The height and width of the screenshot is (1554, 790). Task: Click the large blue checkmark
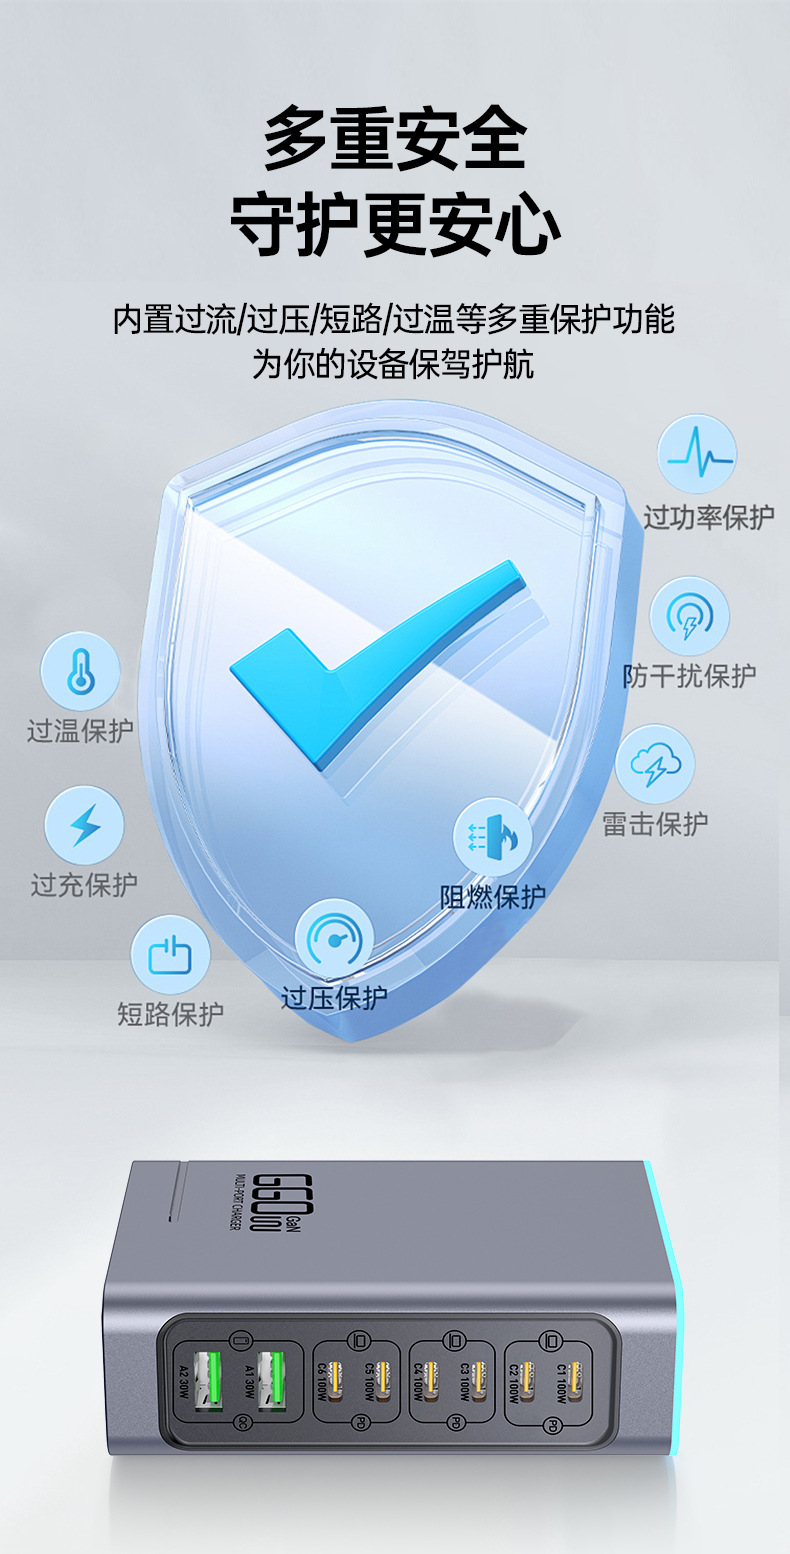[x=377, y=664]
